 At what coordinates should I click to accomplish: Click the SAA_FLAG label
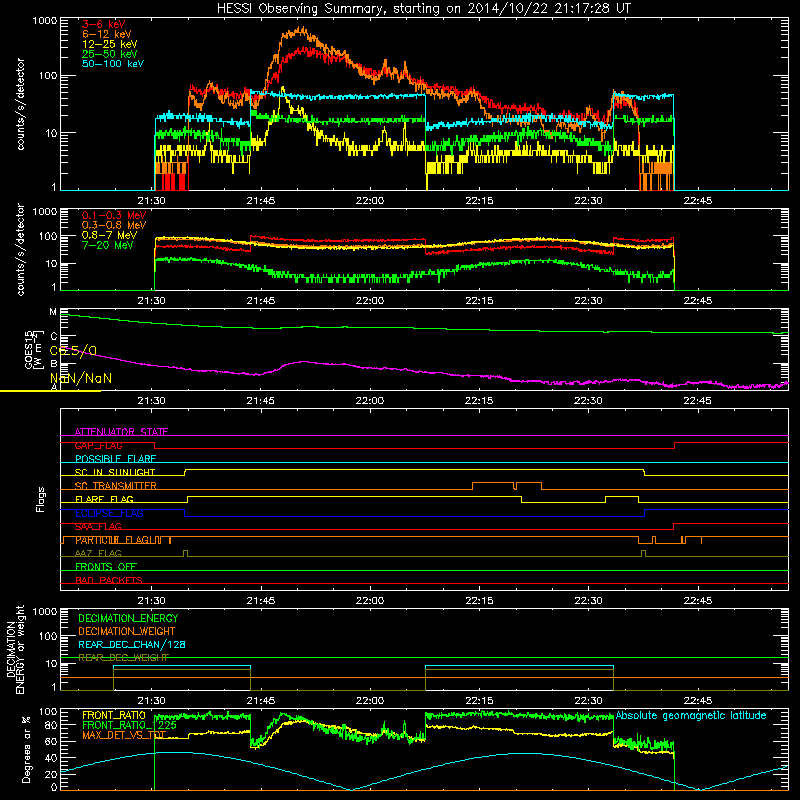[98, 527]
